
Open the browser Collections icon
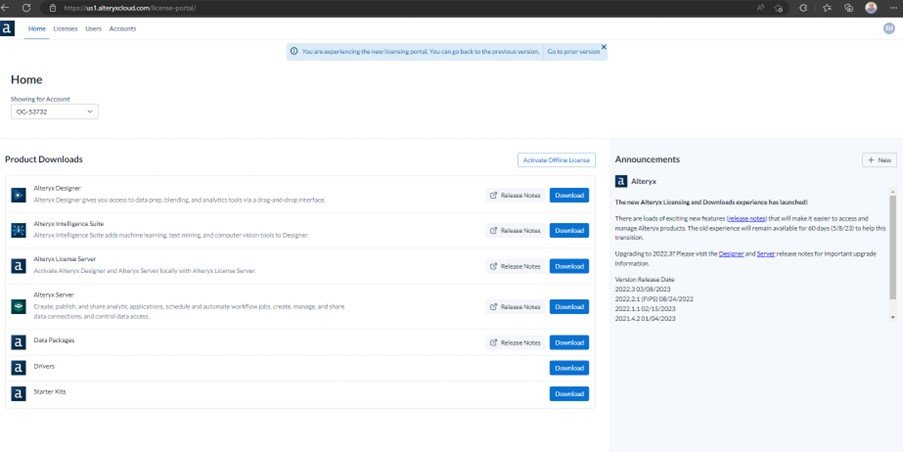pos(848,8)
